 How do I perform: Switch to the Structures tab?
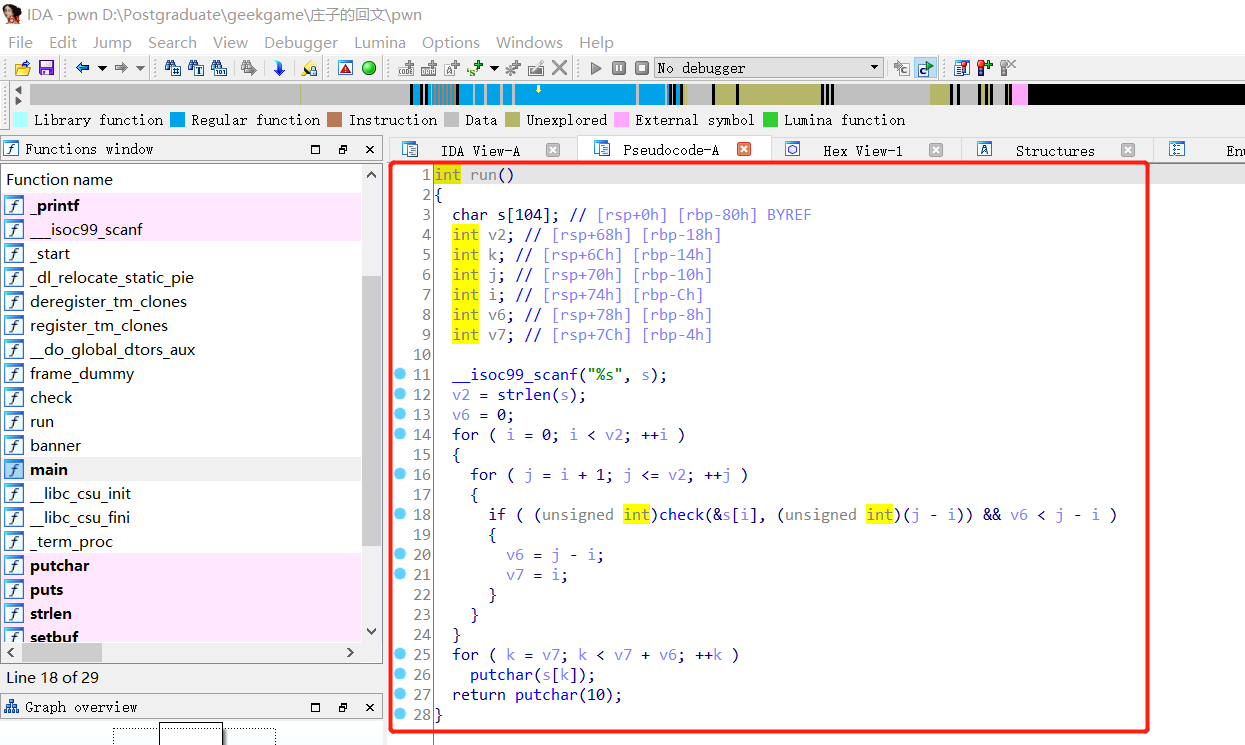point(1055,150)
